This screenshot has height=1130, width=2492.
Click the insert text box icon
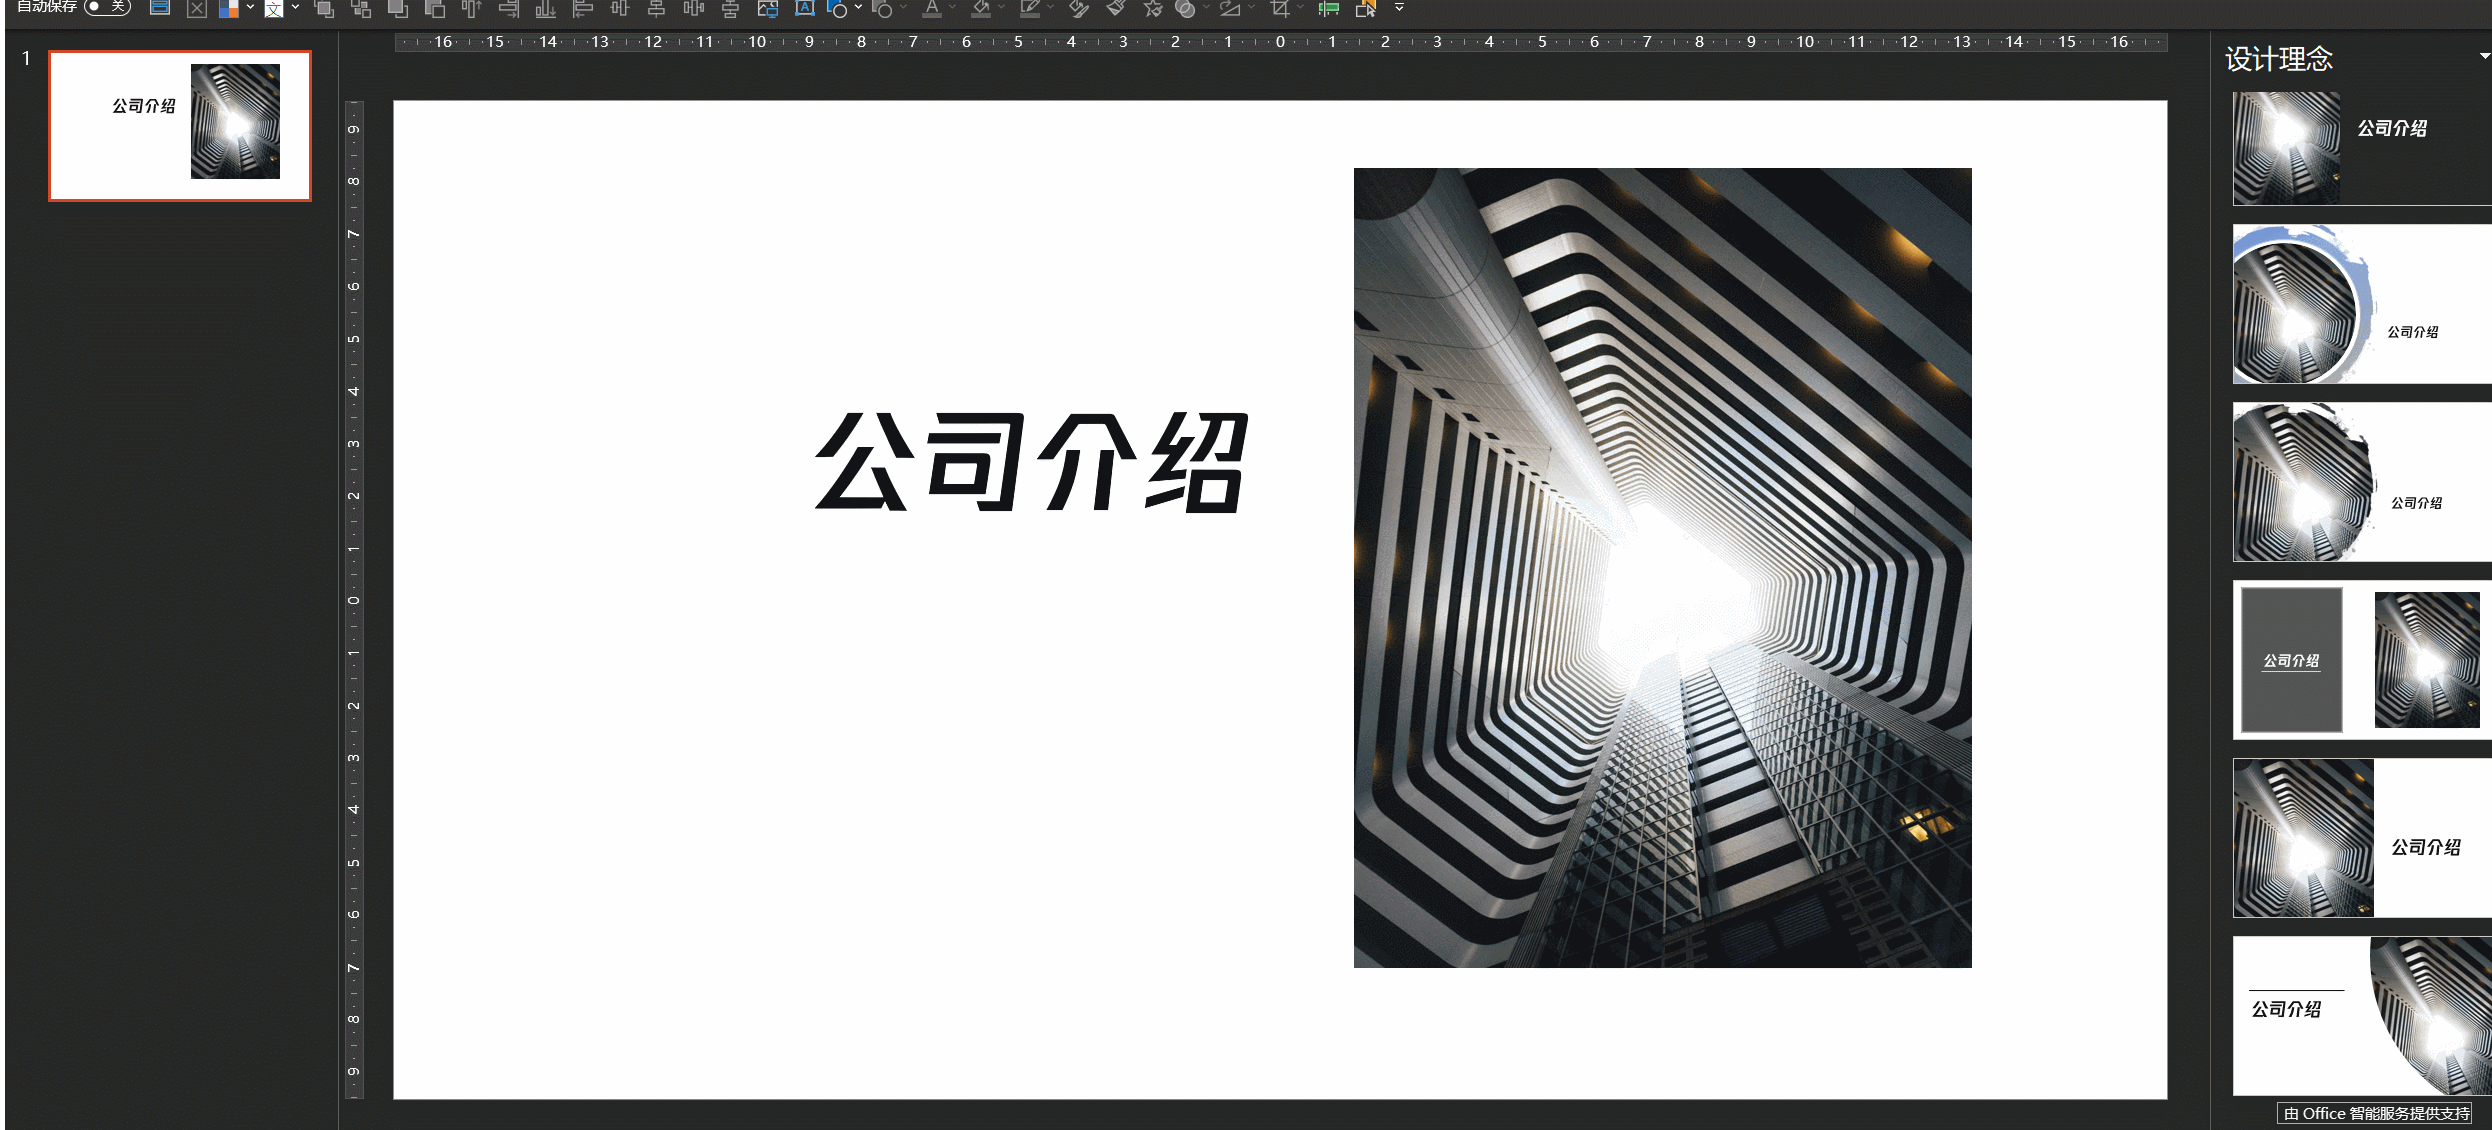tap(804, 9)
